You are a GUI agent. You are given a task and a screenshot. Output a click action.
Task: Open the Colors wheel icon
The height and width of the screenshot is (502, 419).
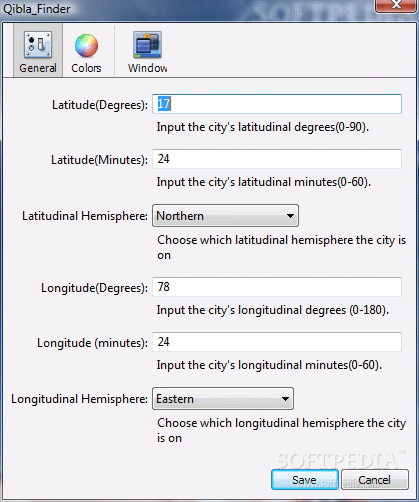click(x=86, y=53)
